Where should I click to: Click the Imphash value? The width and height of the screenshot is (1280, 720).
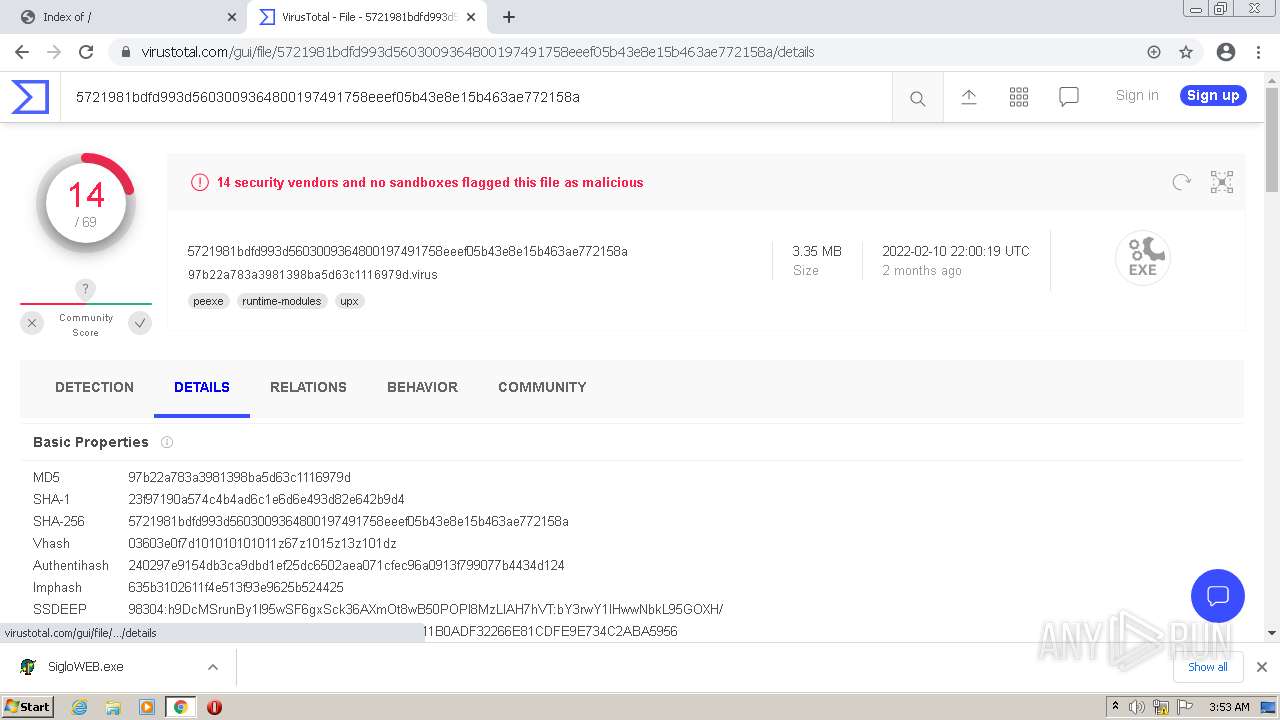point(236,587)
